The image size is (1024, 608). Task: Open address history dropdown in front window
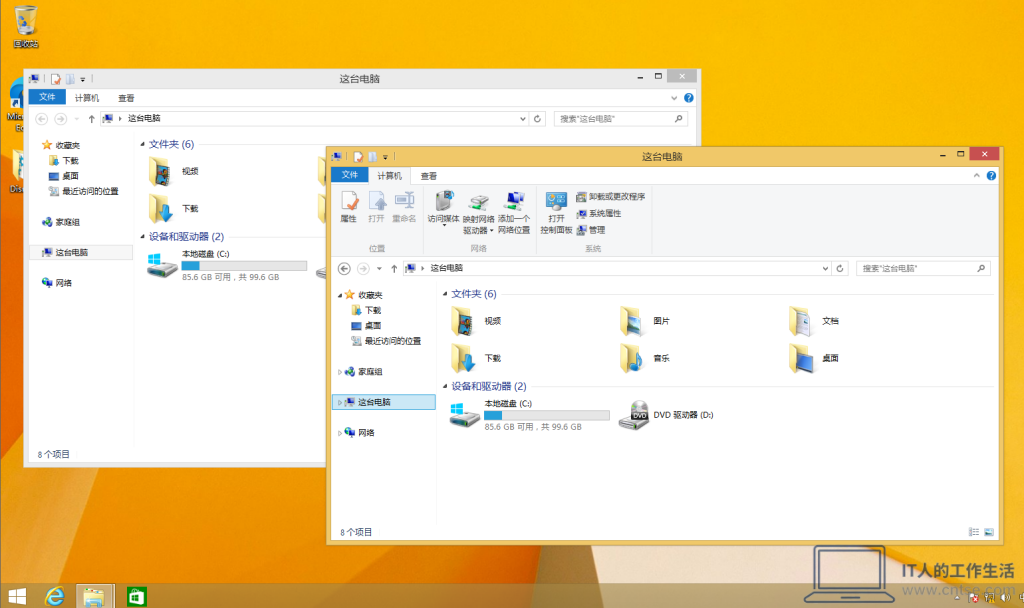pos(825,268)
